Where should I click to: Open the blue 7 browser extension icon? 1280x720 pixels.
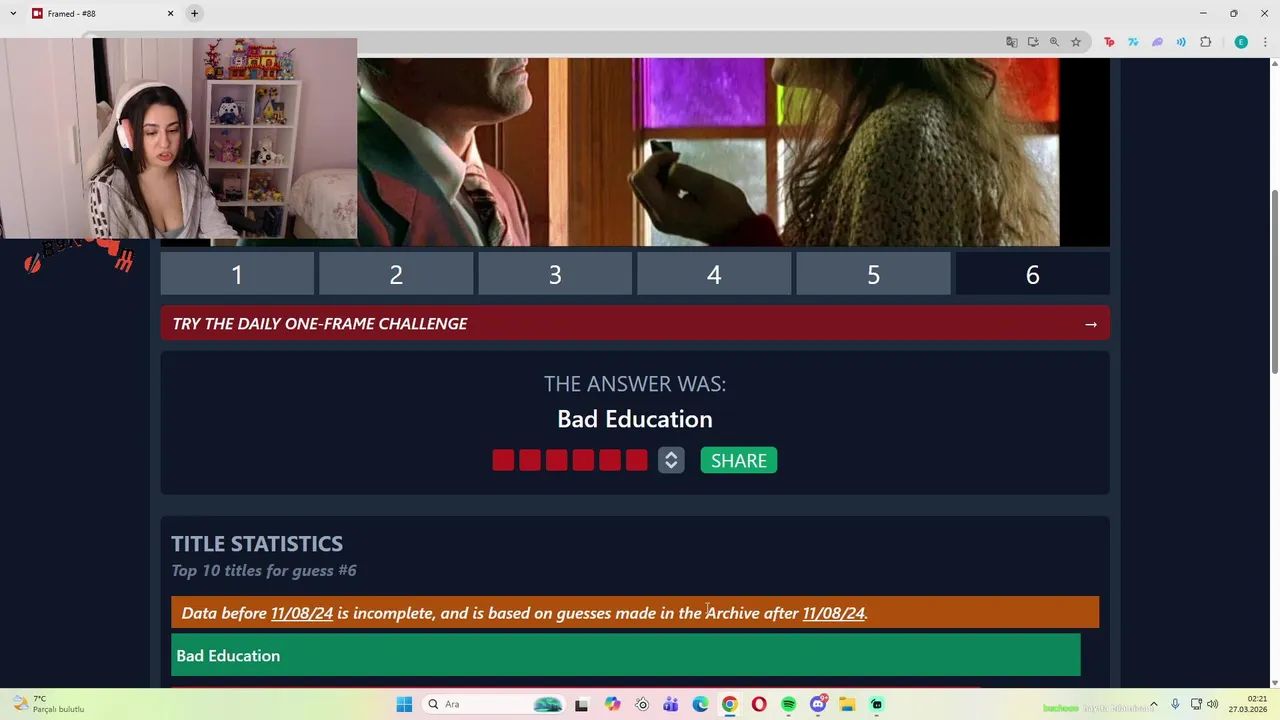pyautogui.click(x=1133, y=42)
